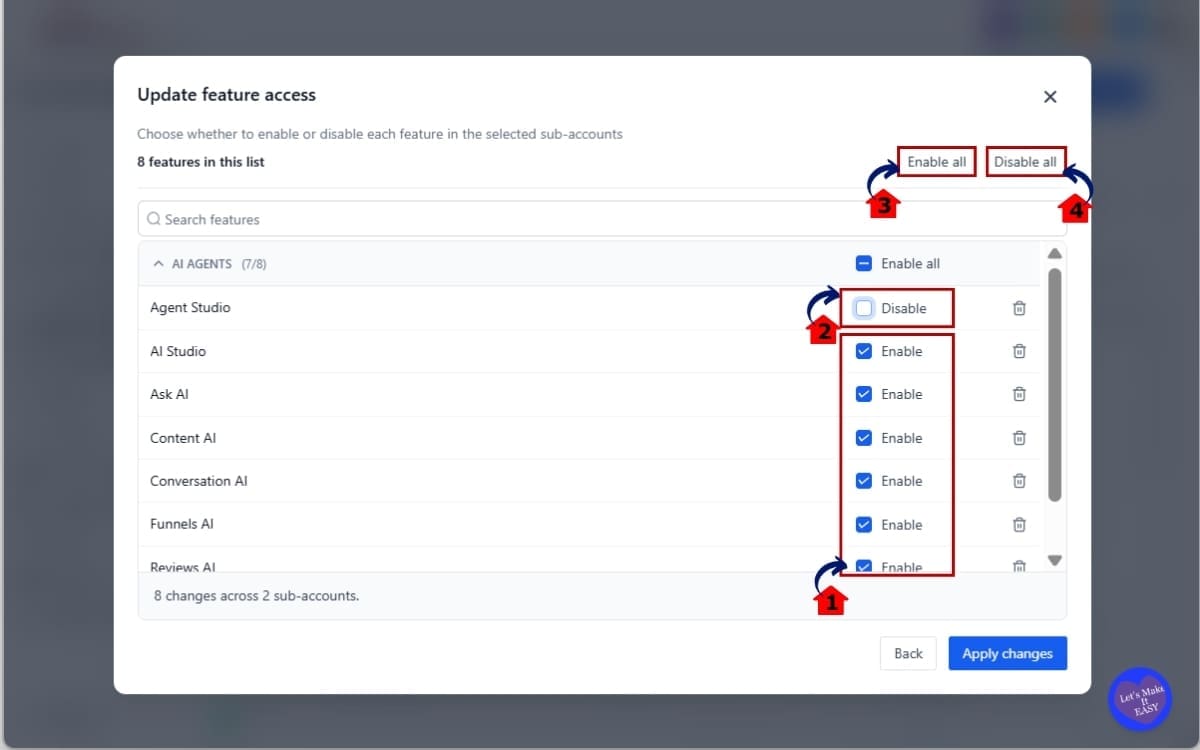Collapse the AI AGENTS section

coord(158,264)
